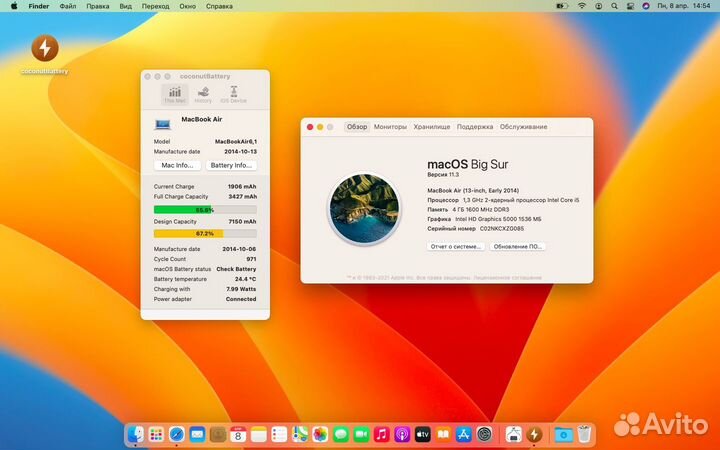The height and width of the screenshot is (450, 720).
Task: Open Finder from the Dock
Action: (x=136, y=434)
